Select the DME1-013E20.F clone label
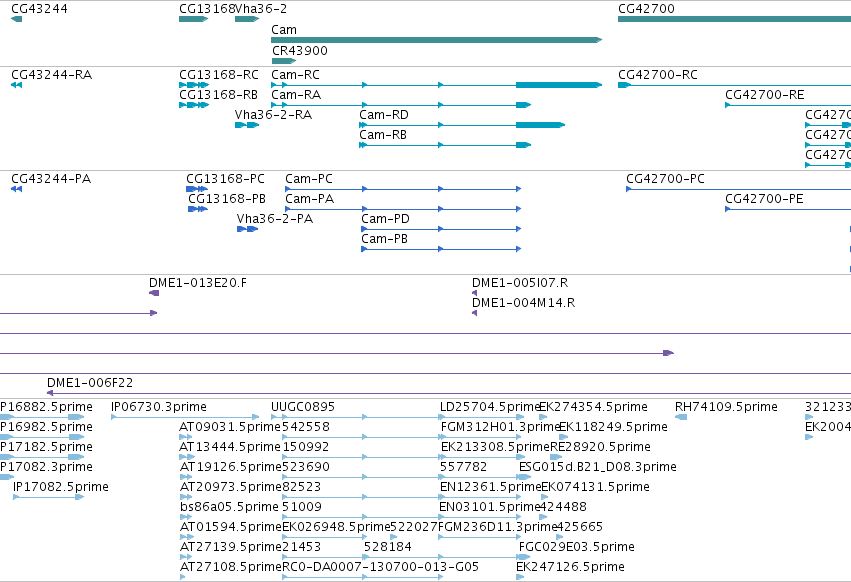Screen dimensions: 851x582 198,283
